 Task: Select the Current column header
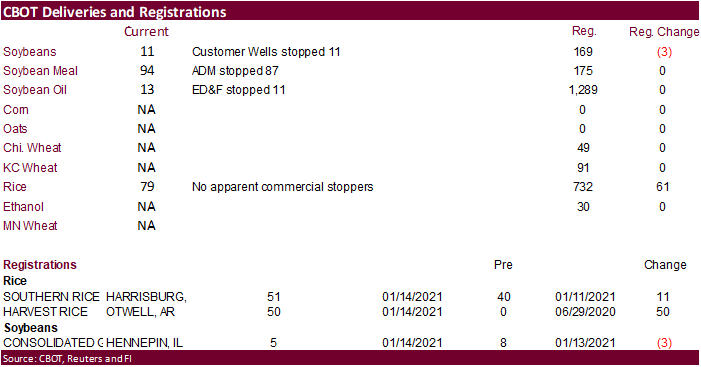coord(146,32)
